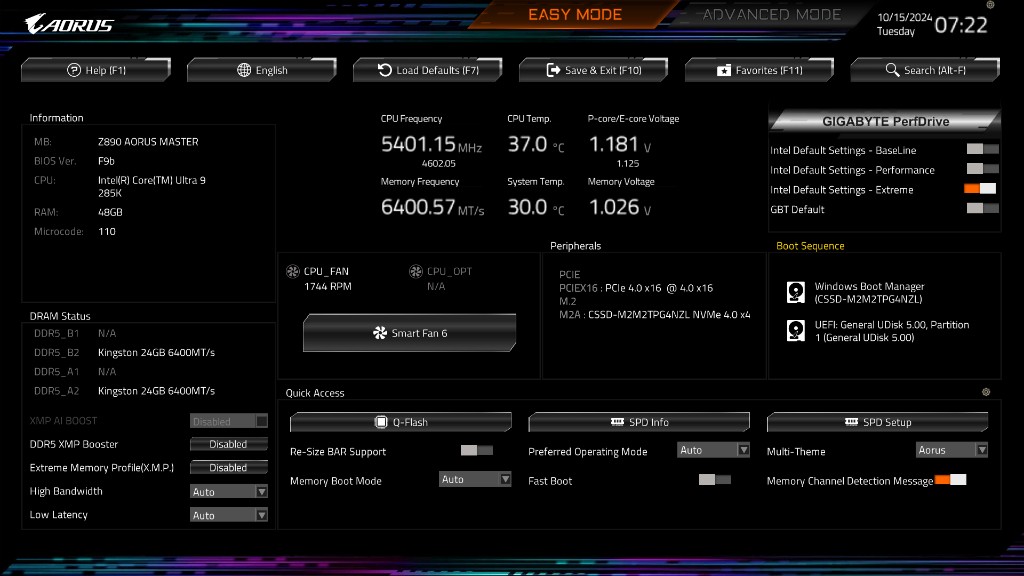Image resolution: width=1024 pixels, height=576 pixels.
Task: Click the DDR5_A2 Kingston 24GB 6400MT/s row
Action: pos(124,391)
